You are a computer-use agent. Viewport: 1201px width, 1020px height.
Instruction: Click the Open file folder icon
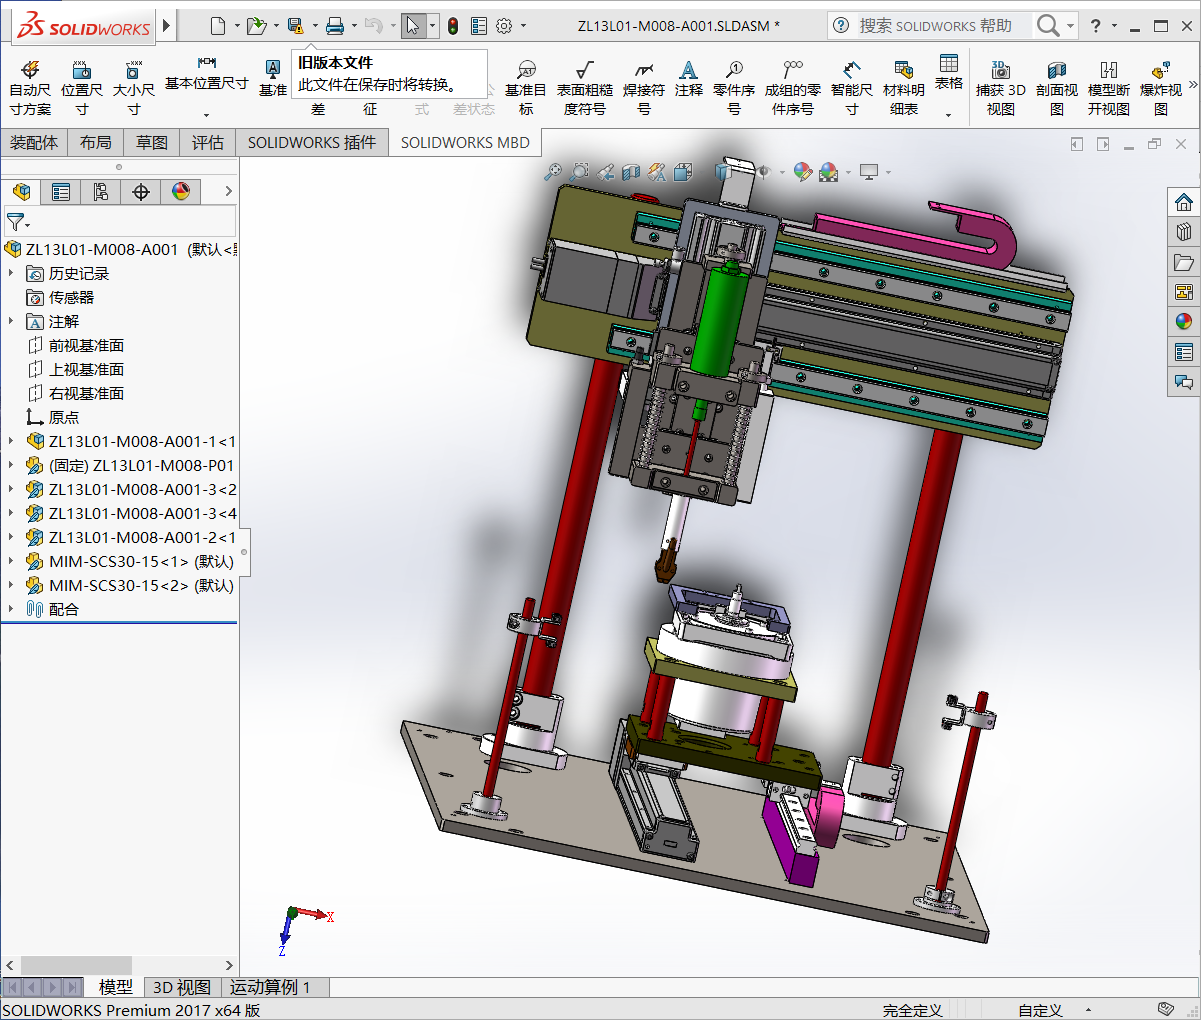point(257,26)
